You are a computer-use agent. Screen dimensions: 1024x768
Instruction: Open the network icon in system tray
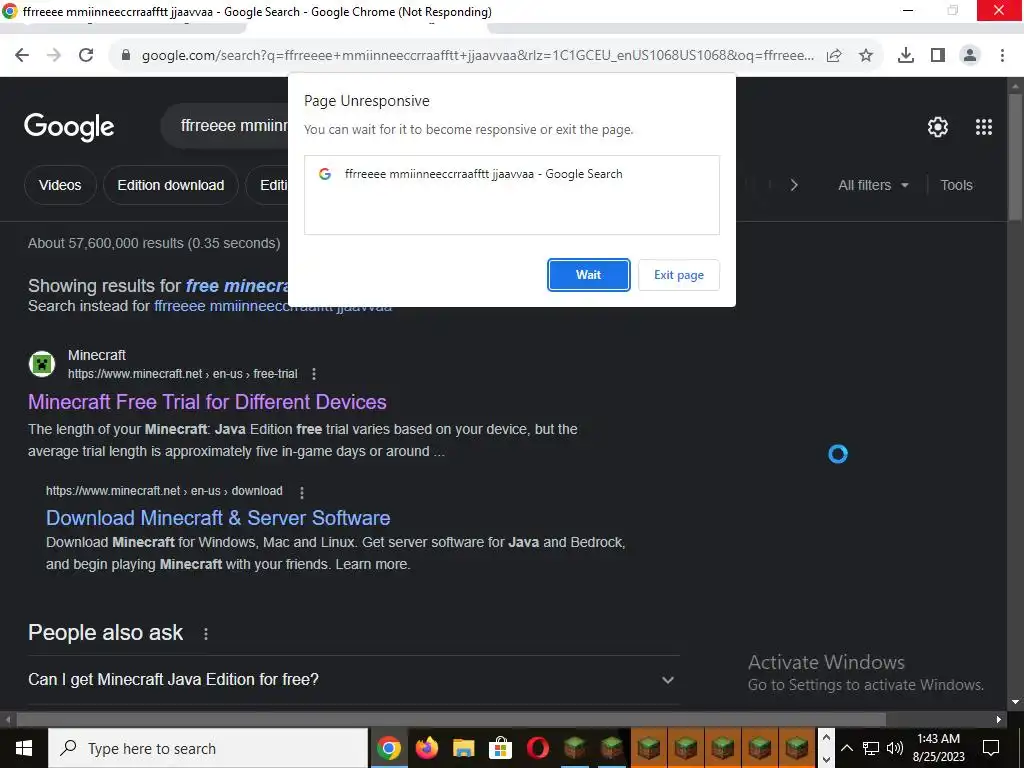coord(871,748)
